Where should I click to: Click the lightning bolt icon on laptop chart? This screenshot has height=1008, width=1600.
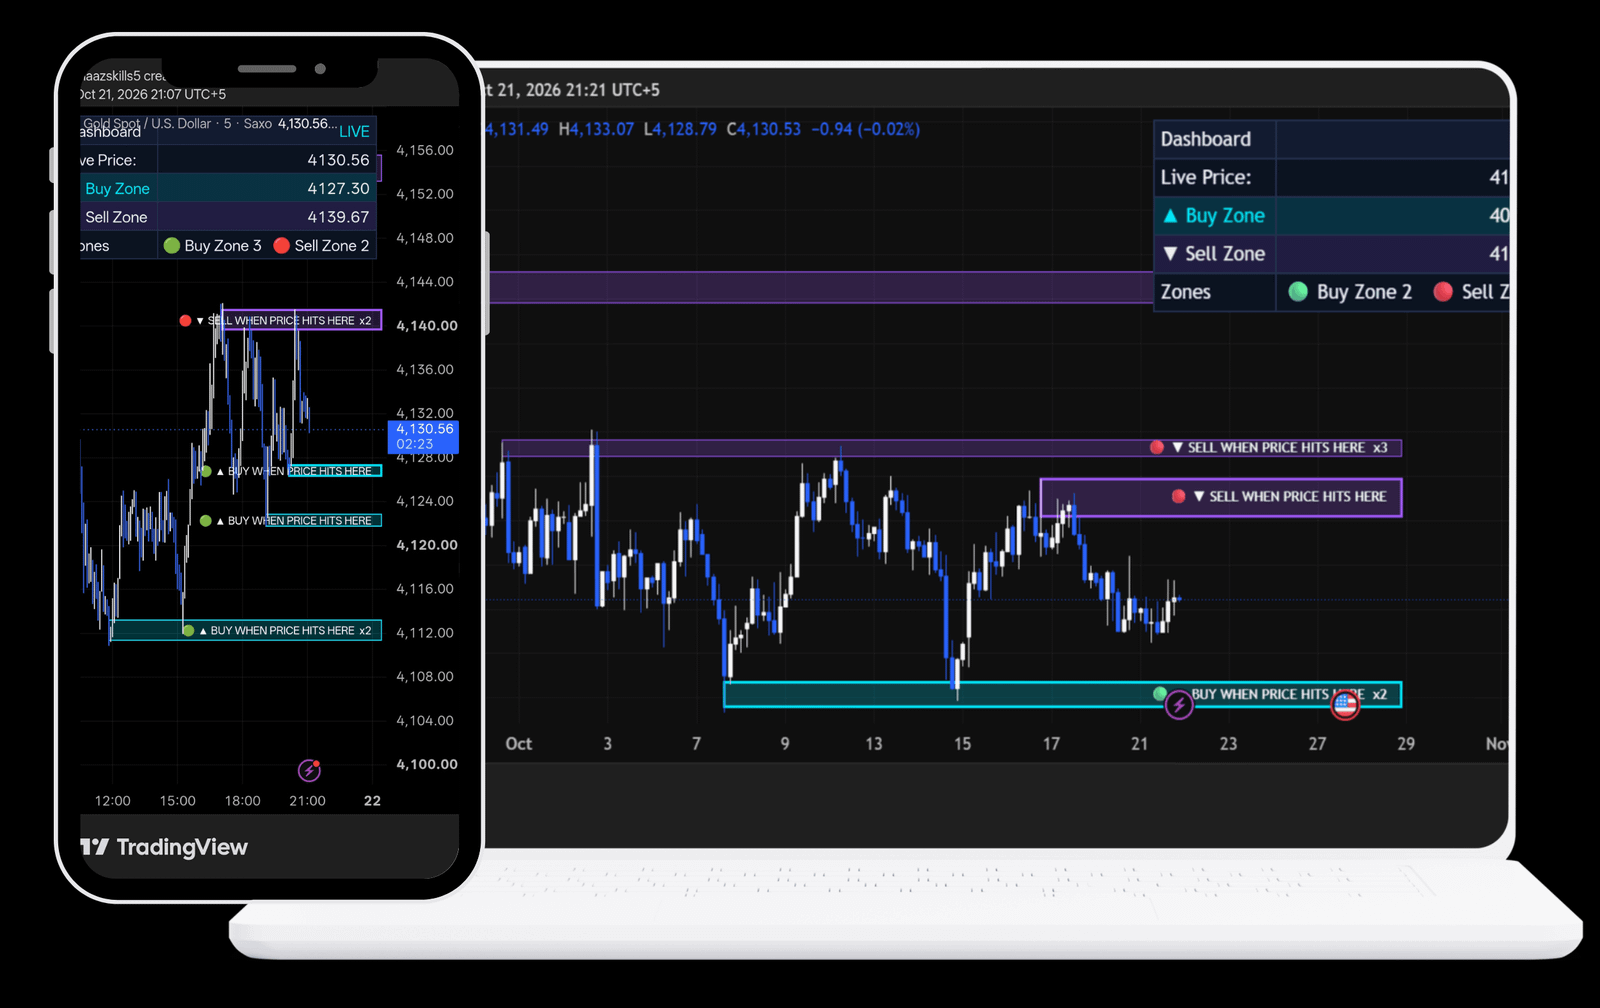[x=1179, y=705]
